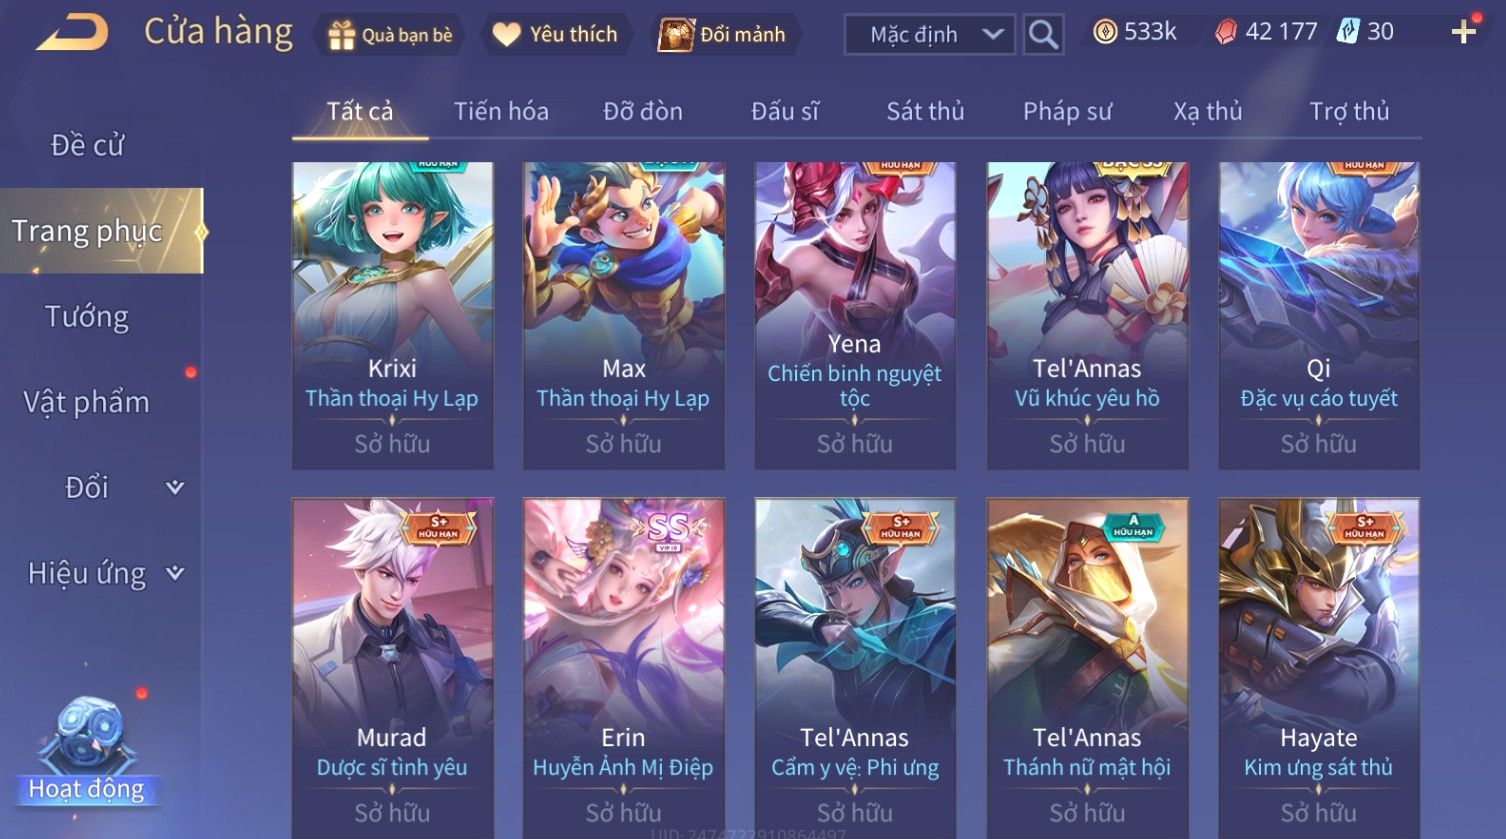Open the Đổi mảnh button
1506x839 pixels.
click(x=721, y=34)
